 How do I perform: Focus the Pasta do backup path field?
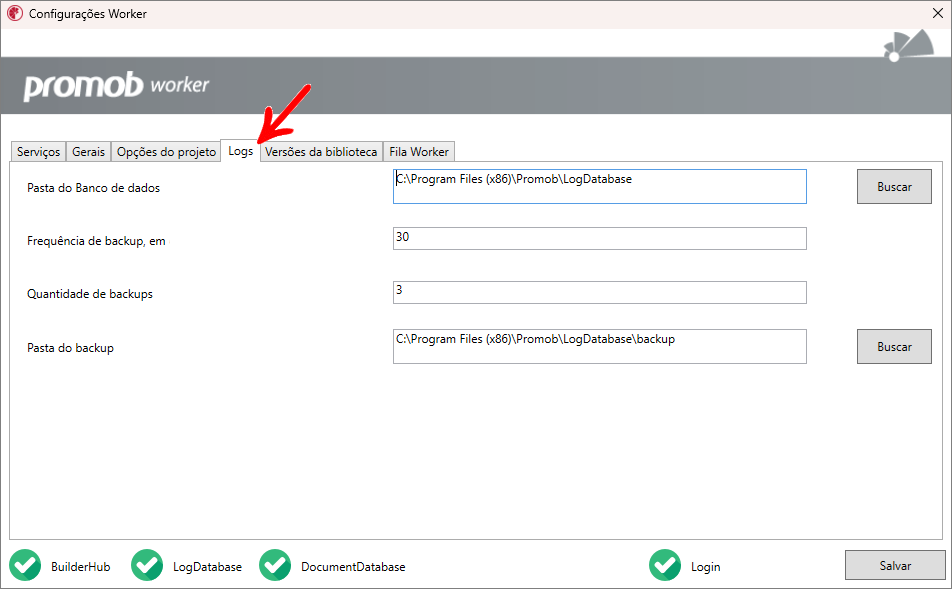click(600, 347)
